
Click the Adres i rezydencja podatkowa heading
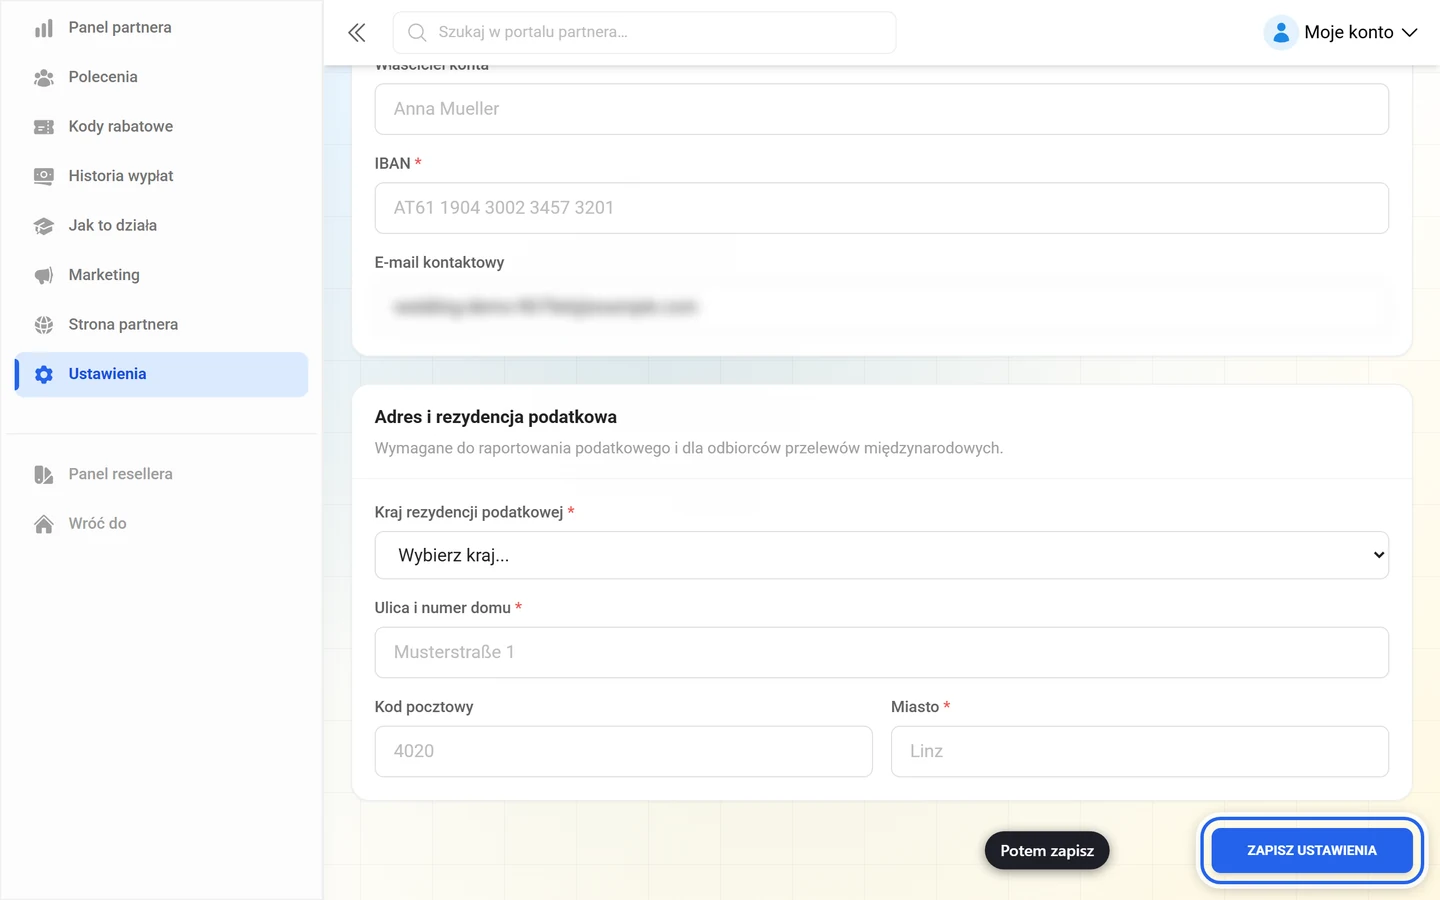495,417
